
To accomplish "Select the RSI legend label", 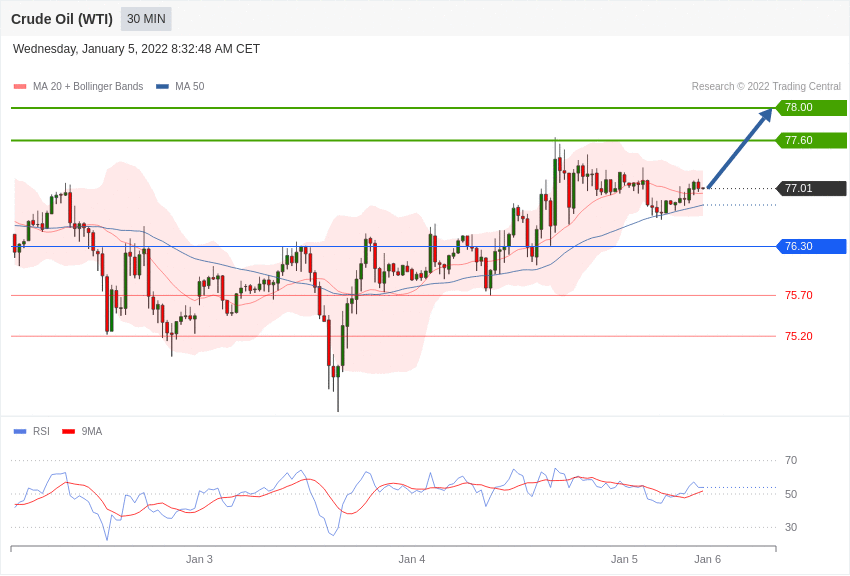I will coord(41,431).
